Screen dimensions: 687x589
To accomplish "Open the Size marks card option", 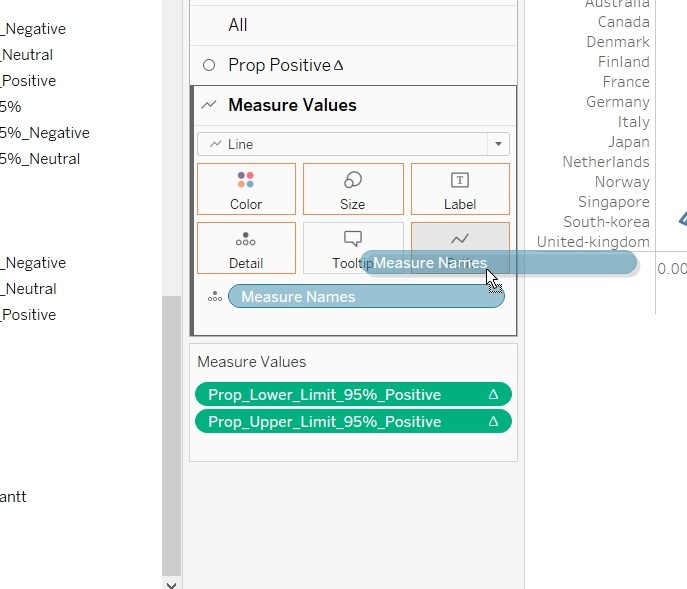I will click(x=352, y=189).
